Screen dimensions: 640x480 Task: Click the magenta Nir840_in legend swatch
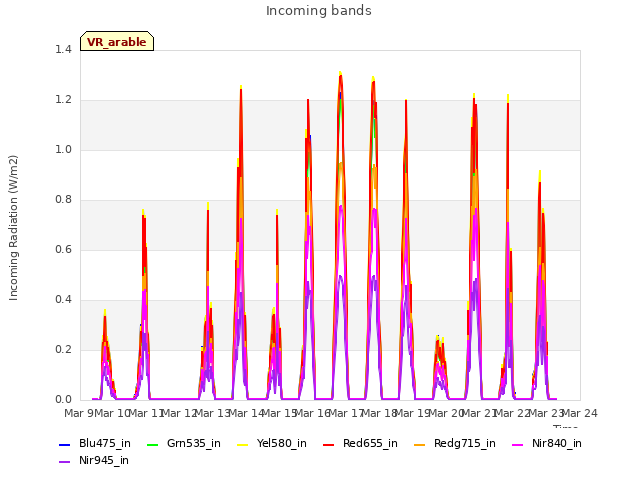(x=517, y=444)
